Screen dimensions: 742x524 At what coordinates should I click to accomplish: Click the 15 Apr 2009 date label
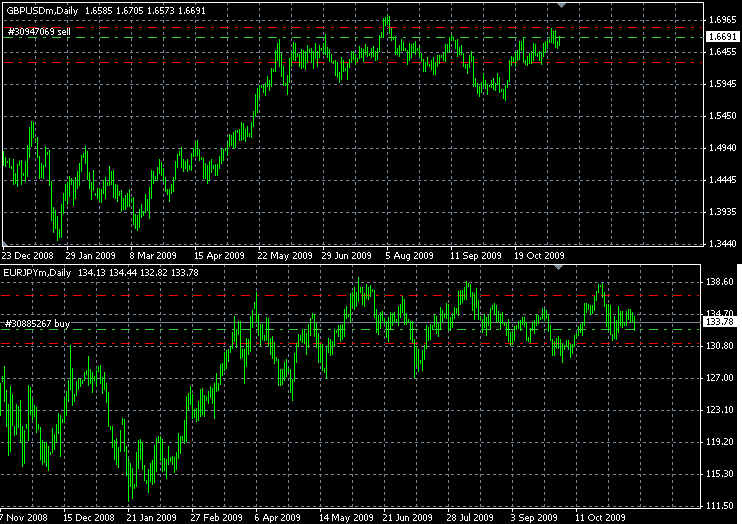click(219, 256)
